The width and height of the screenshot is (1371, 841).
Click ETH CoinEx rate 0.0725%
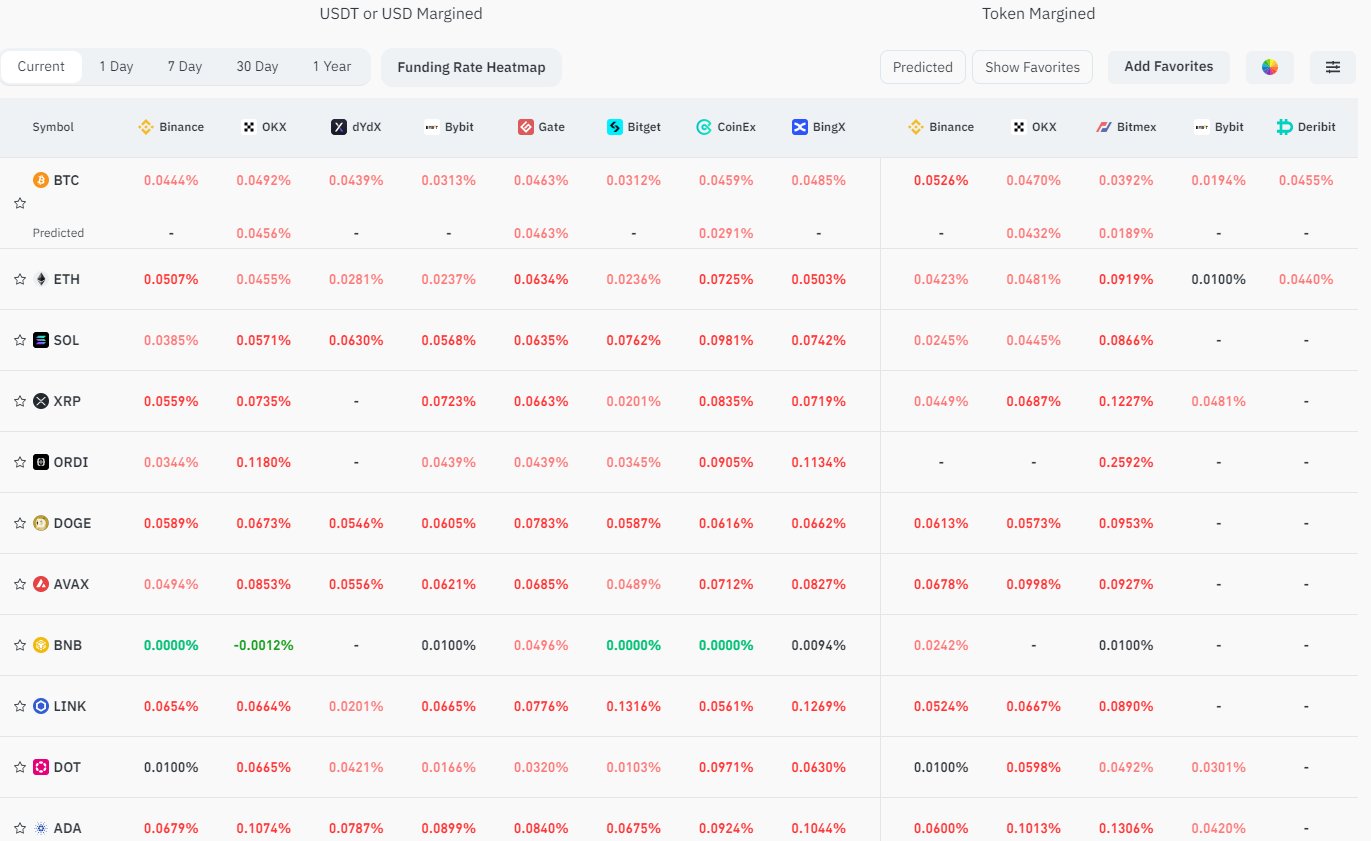point(726,279)
